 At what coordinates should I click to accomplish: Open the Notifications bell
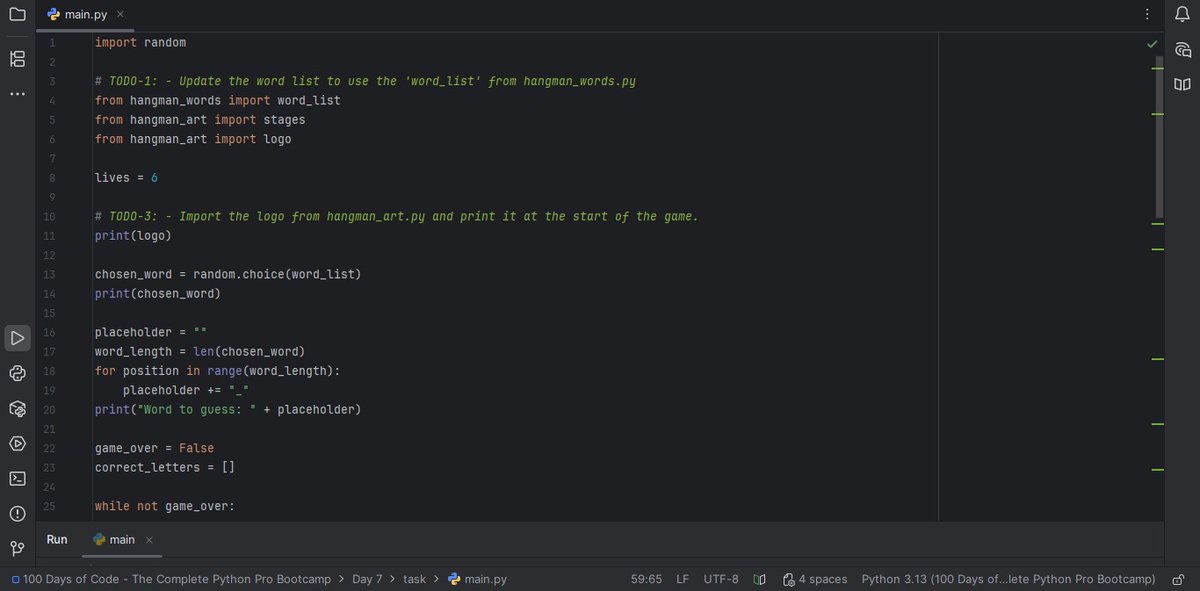coord(1183,14)
